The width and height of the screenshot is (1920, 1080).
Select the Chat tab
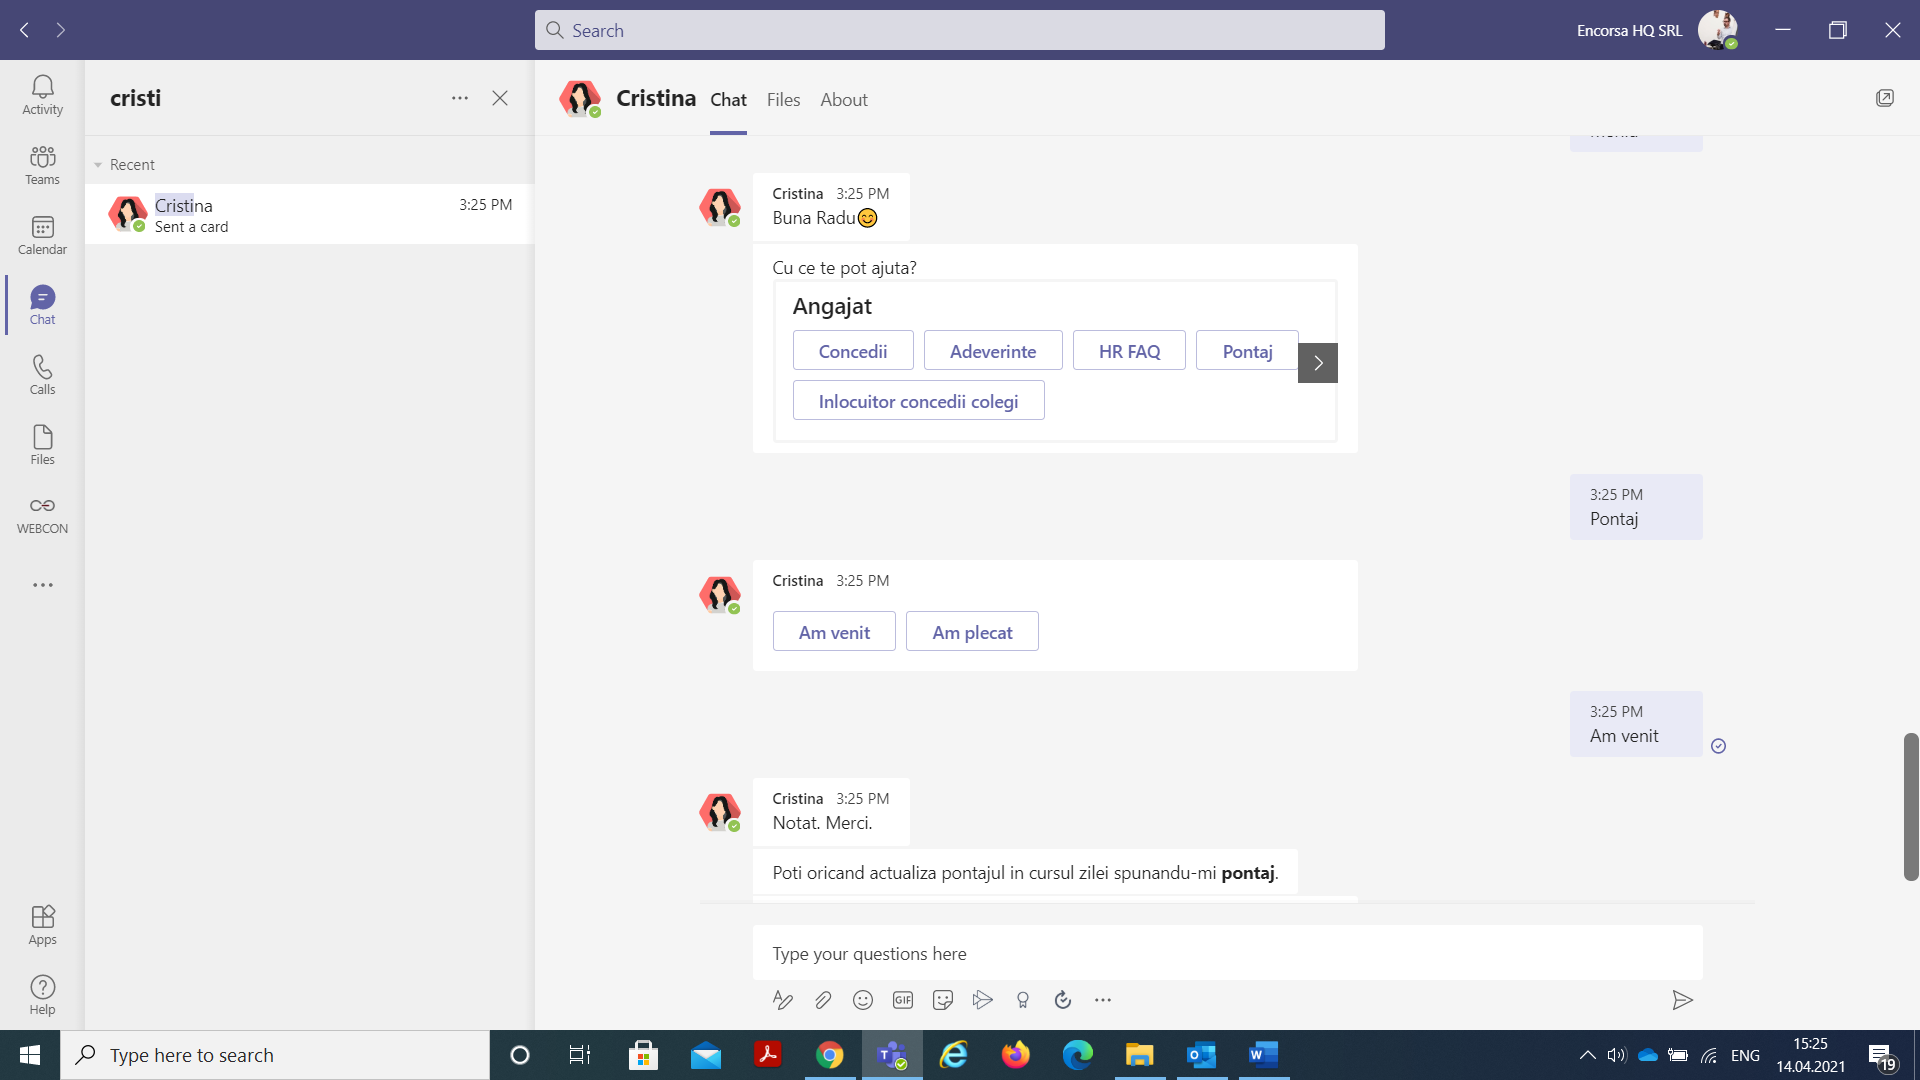[728, 100]
